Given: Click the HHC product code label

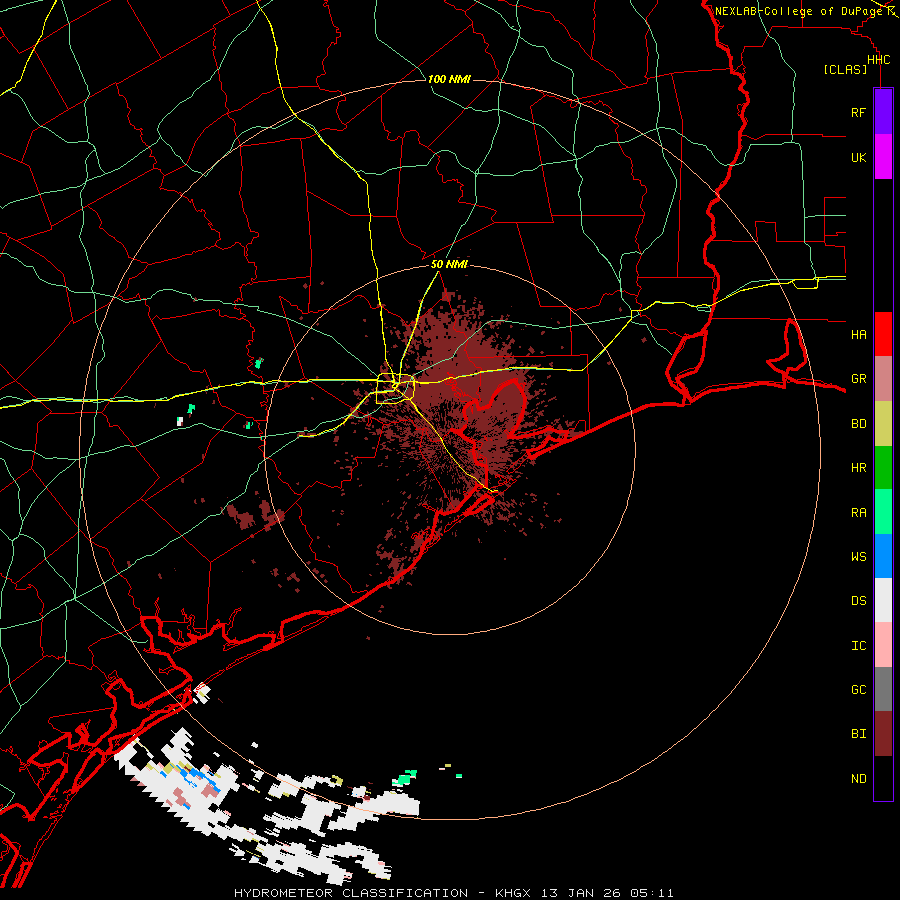Looking at the screenshot, I should coord(878,60).
